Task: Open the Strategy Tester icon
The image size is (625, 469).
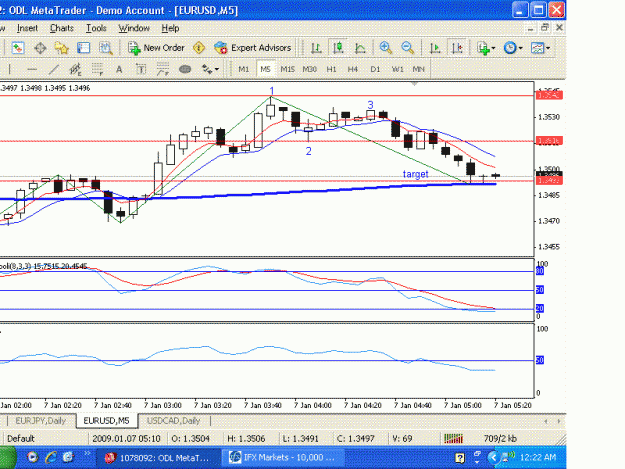Action: (105, 48)
